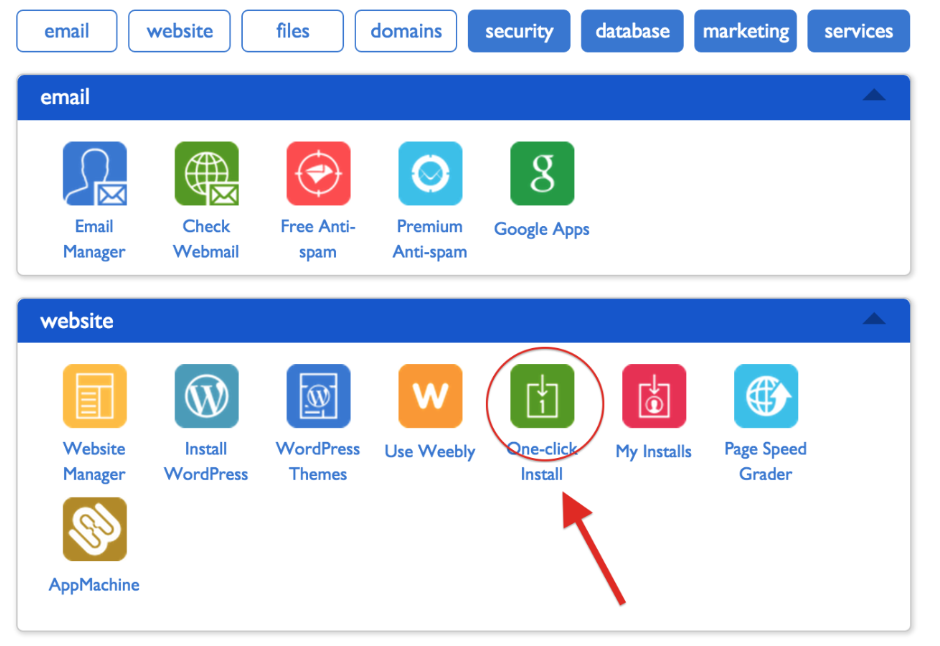Collapse the website section
Viewport: 940px width, 646px height.
[x=874, y=319]
